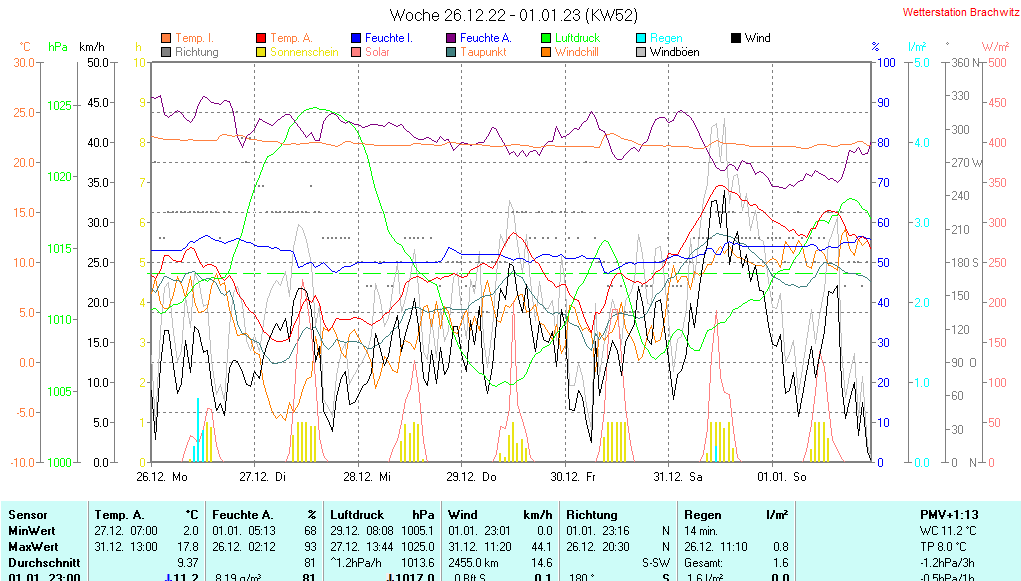Select the 31.12. Sa date on the axis

678,477
